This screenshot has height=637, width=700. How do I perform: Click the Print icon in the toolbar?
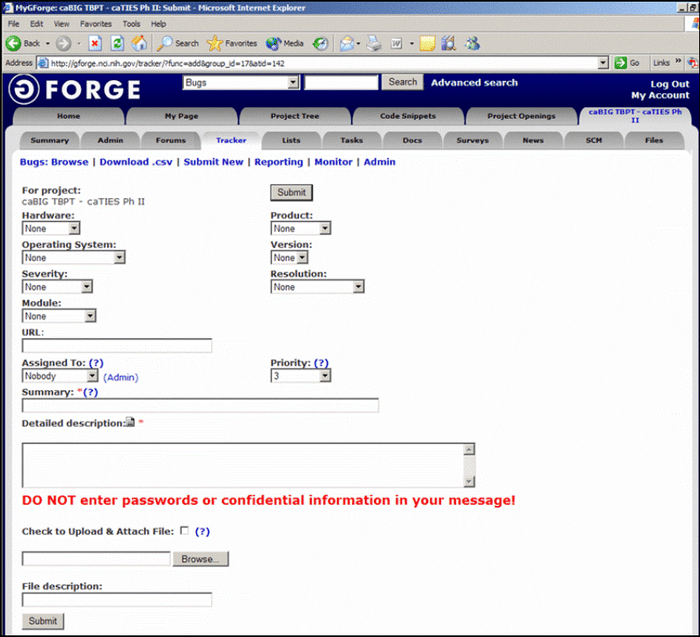coord(373,43)
